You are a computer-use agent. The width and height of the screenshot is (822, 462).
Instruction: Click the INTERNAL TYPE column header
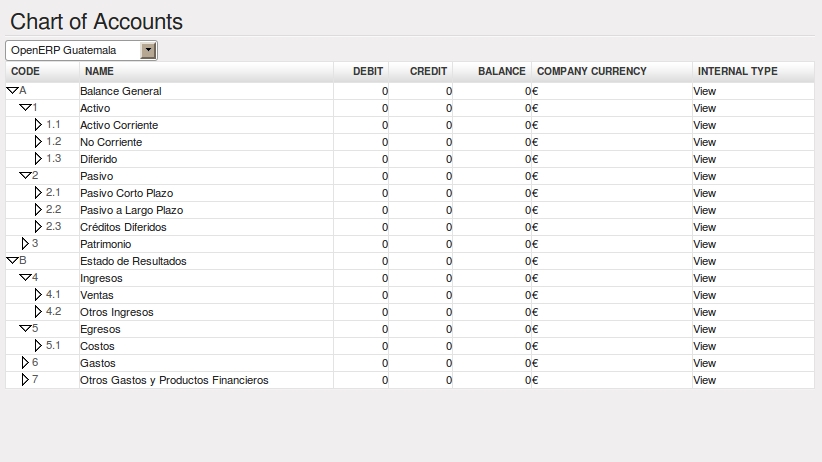pos(737,71)
